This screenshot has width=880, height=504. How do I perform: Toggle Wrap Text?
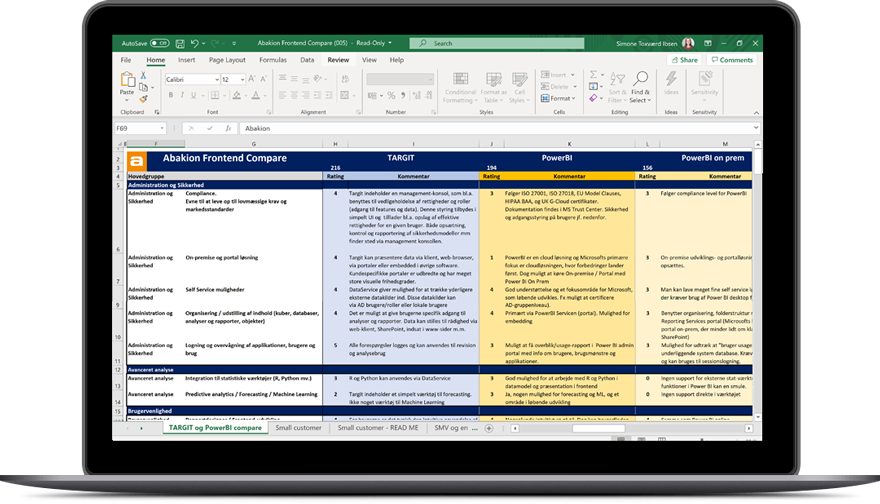(345, 79)
